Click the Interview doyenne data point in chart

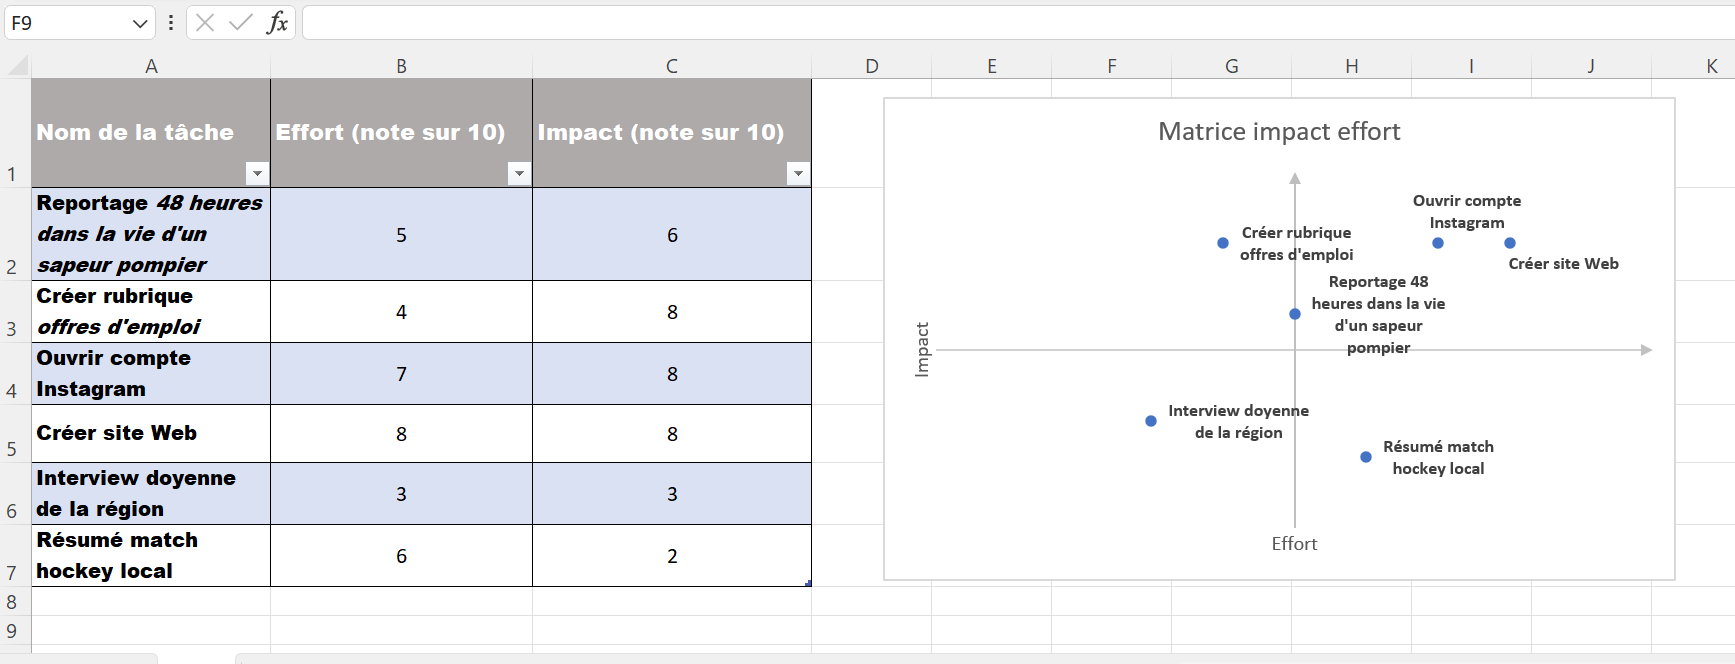[x=1151, y=421]
